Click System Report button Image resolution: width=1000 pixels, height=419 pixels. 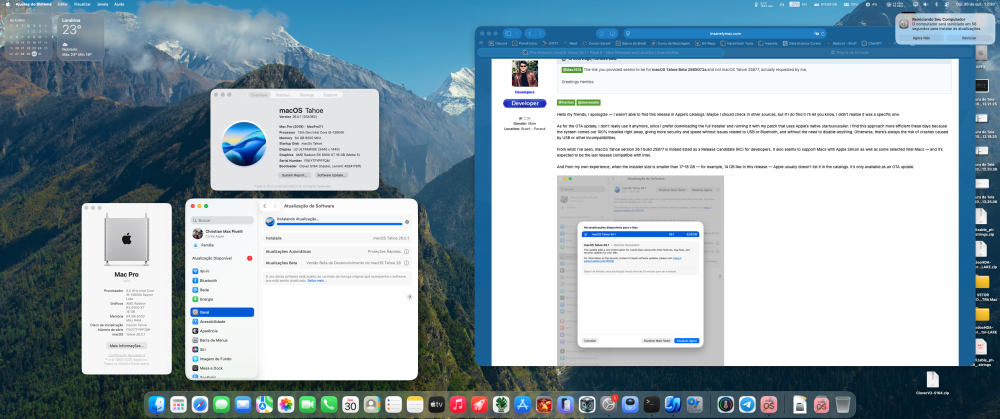click(295, 175)
